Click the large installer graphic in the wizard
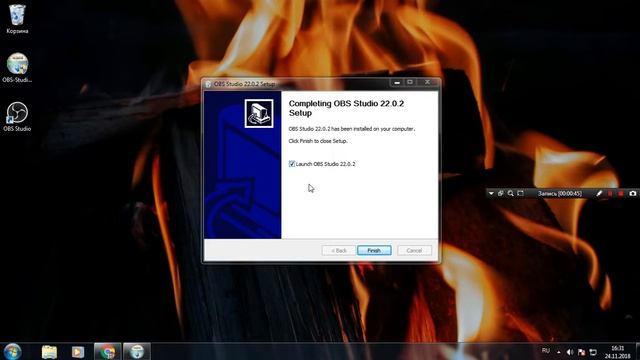 pyautogui.click(x=242, y=164)
